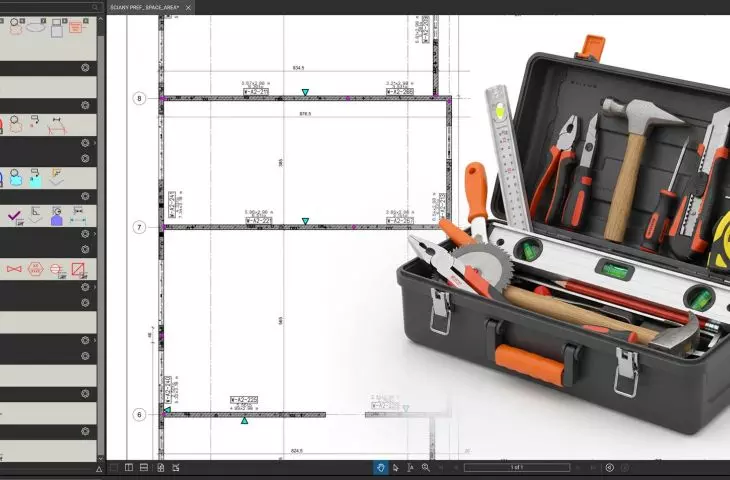
Task: Close the ŚCIANY PREF._SPACE_AREA document tab
Action: click(188, 7)
